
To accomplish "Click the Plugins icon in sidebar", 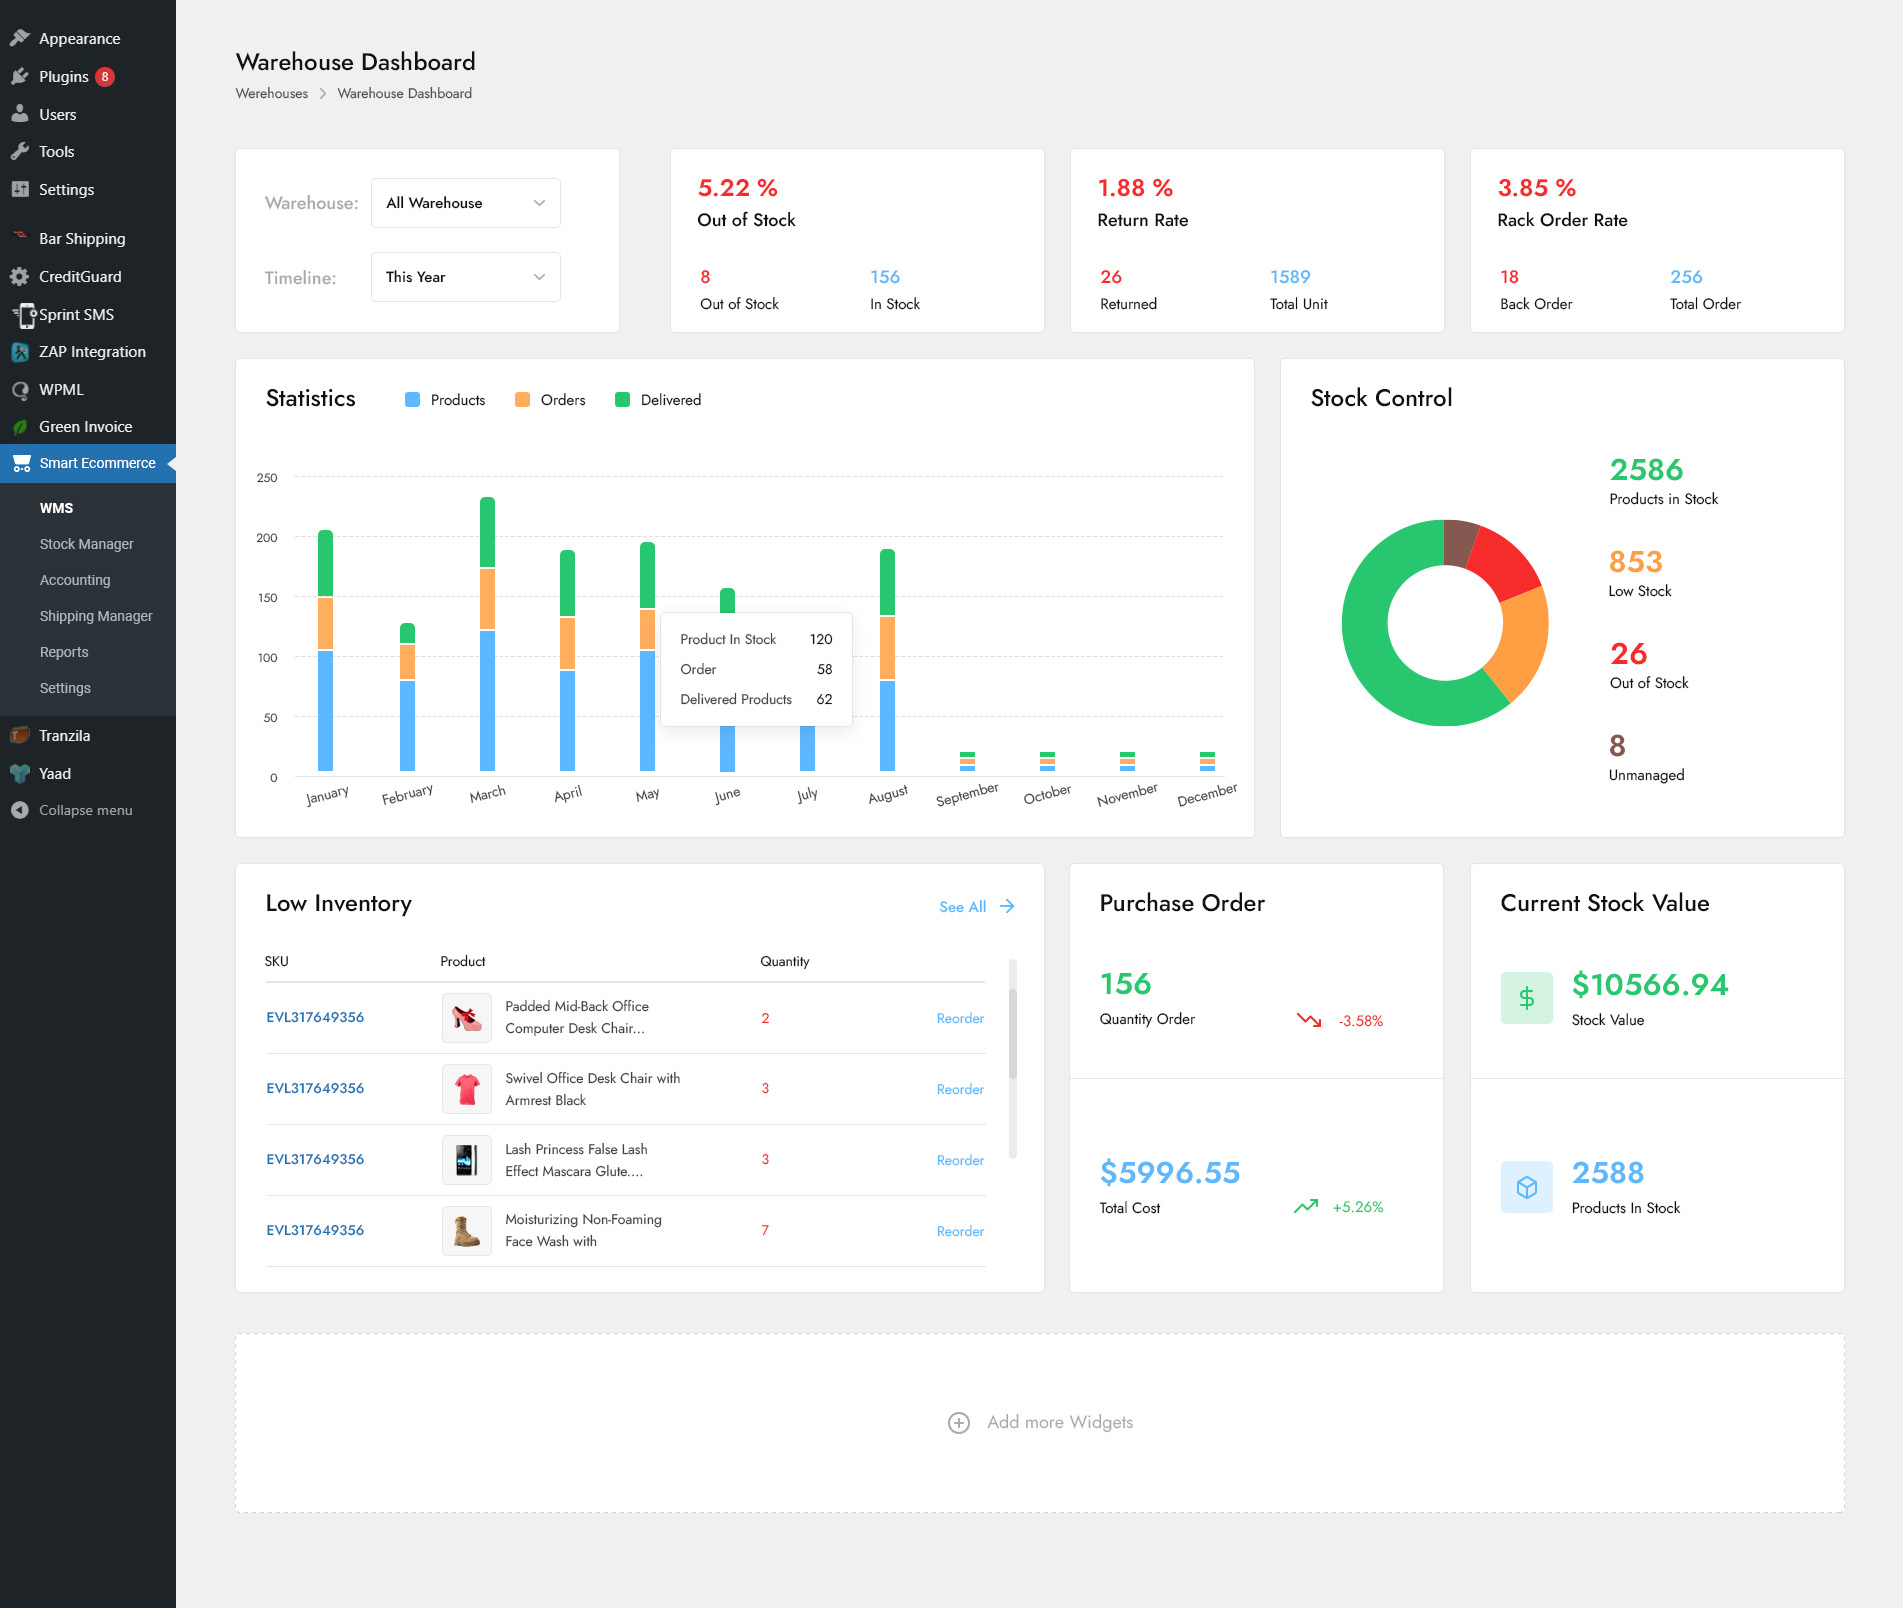I will [20, 77].
